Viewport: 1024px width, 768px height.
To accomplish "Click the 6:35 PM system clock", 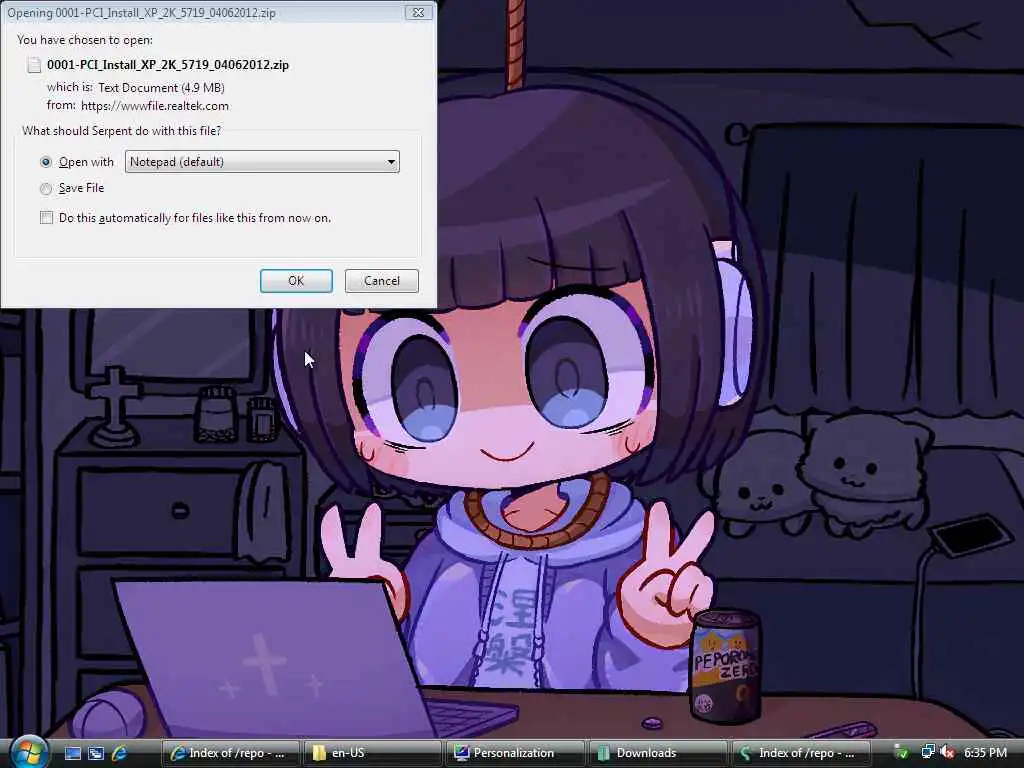I will 985,753.
